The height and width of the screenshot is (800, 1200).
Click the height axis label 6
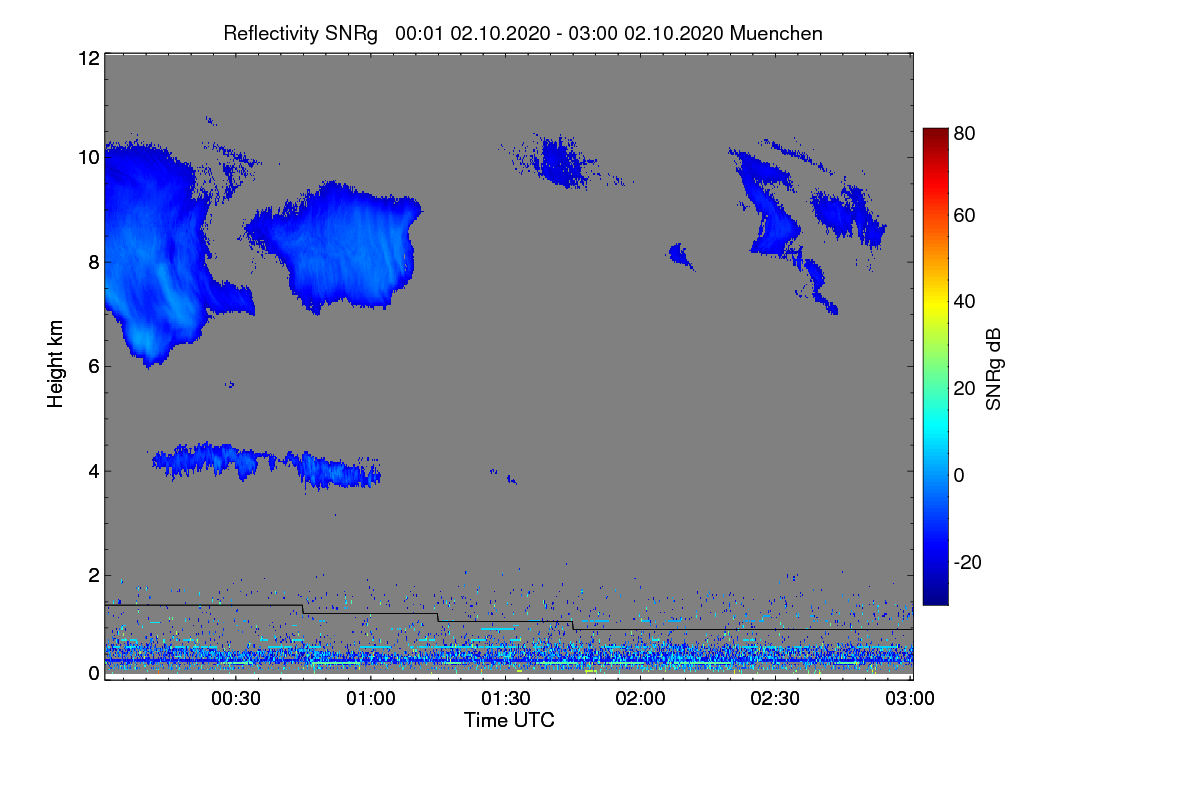(93, 366)
